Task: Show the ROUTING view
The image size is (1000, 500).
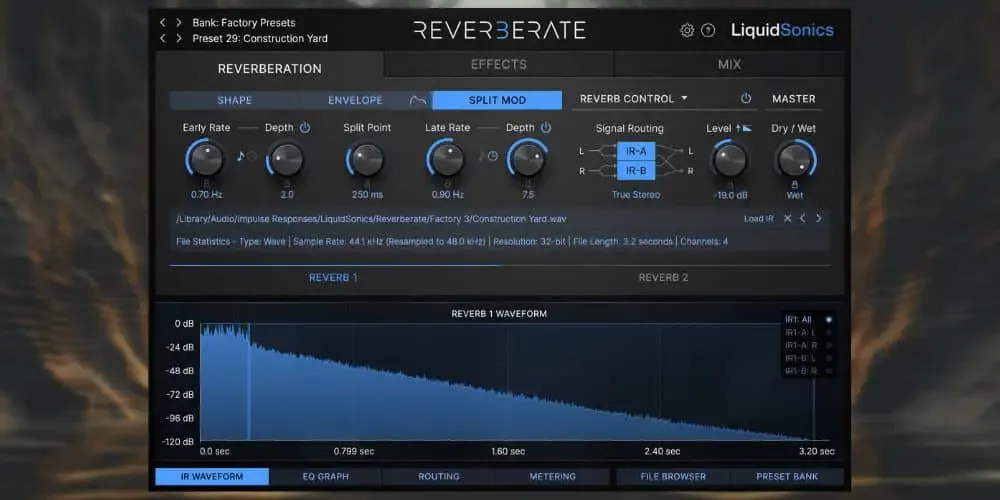Action: pos(439,476)
